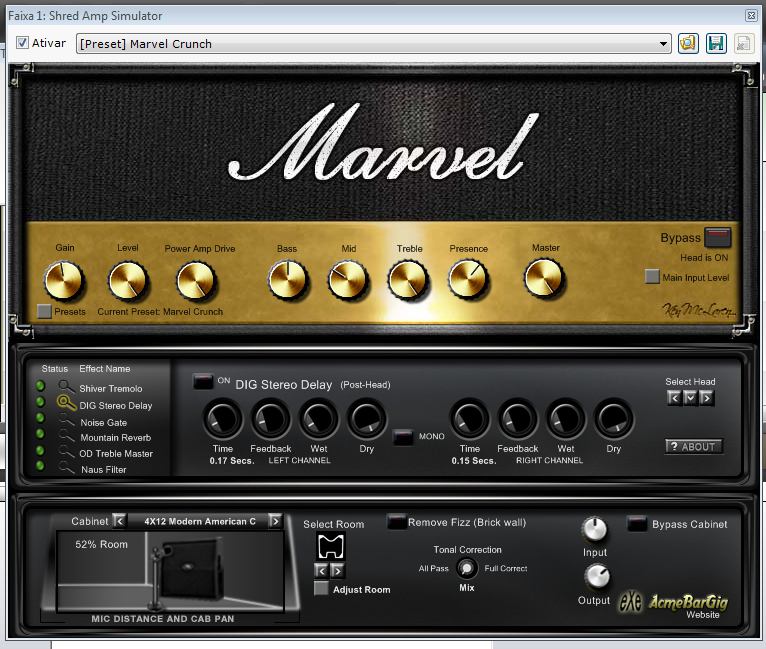The height and width of the screenshot is (649, 766).
Task: Click the save preset floppy icon
Action: pyautogui.click(x=716, y=43)
